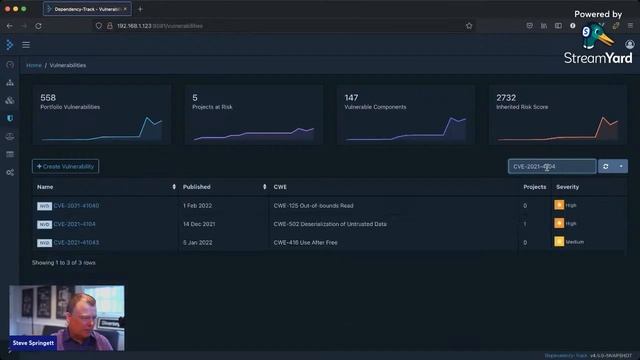The height and width of the screenshot is (360, 640).
Task: Click the 558 Portfolio Vulnerabilities card
Action: click(102, 115)
